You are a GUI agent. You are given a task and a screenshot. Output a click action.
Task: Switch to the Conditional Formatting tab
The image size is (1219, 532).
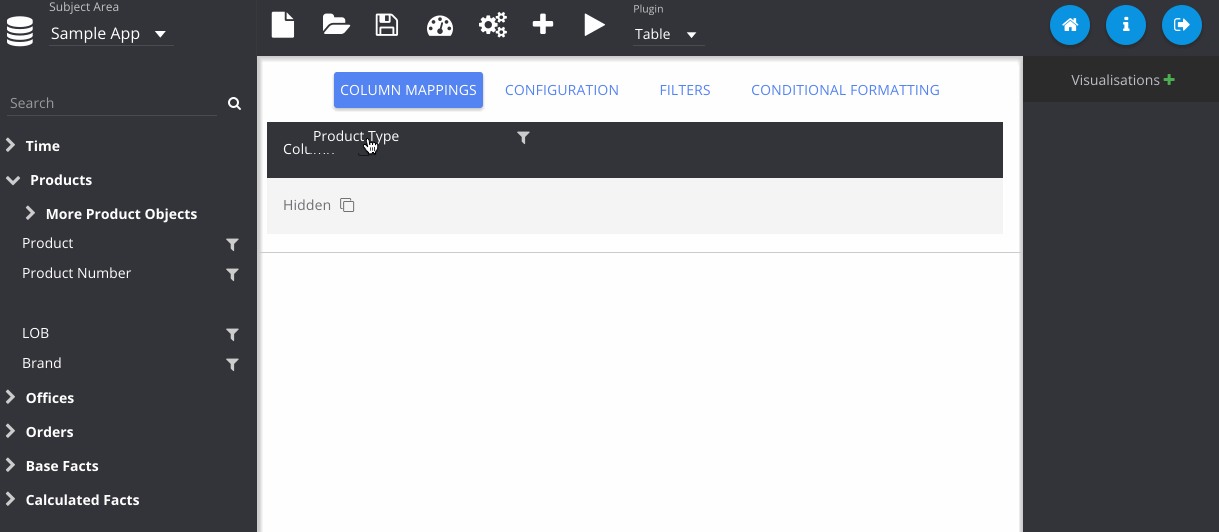click(x=845, y=90)
